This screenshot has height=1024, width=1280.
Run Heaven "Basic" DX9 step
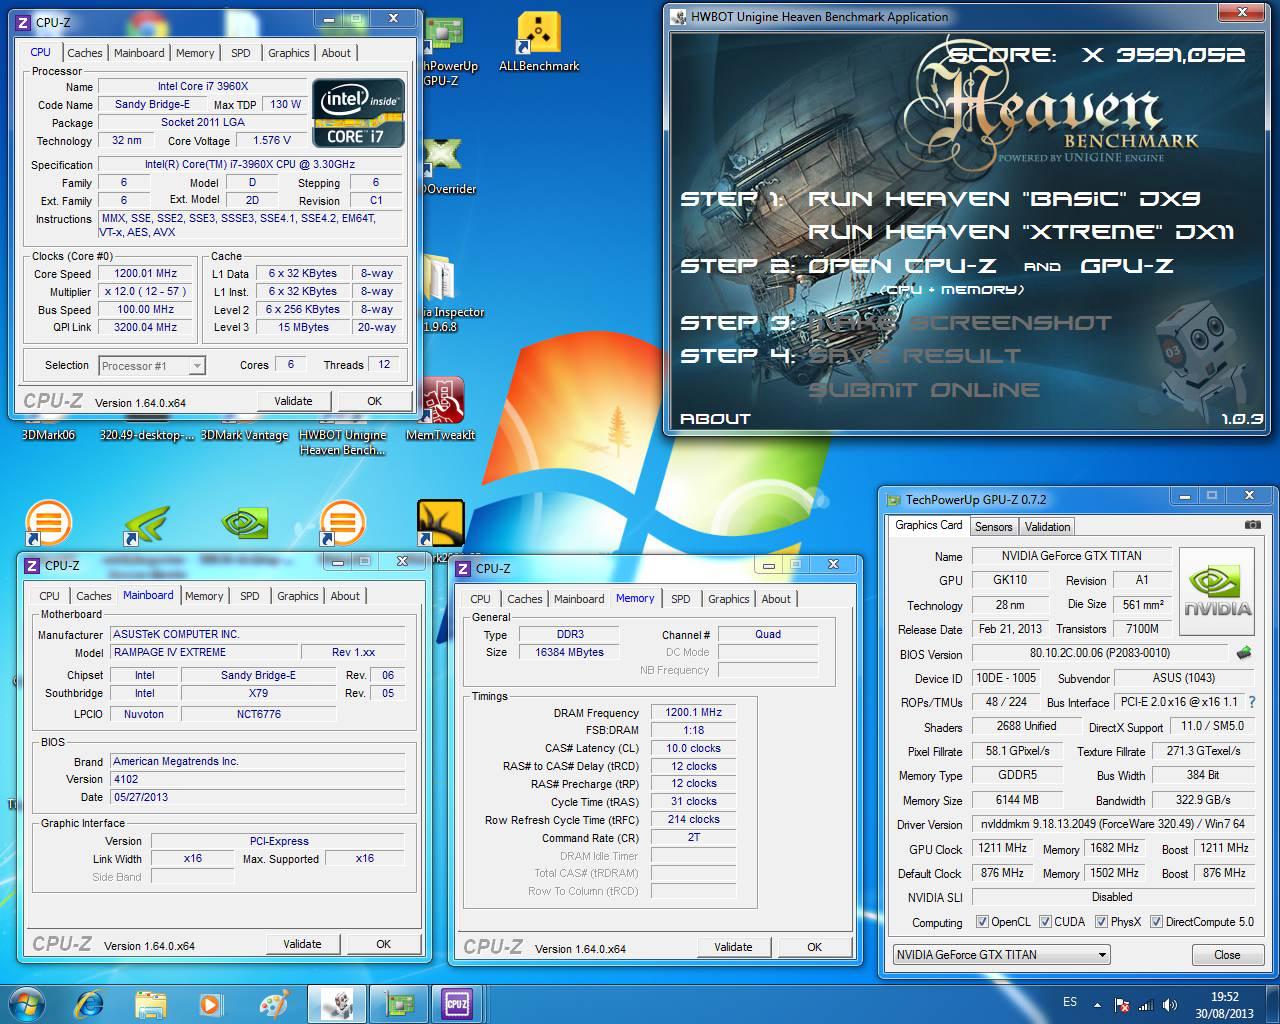pos(1004,199)
